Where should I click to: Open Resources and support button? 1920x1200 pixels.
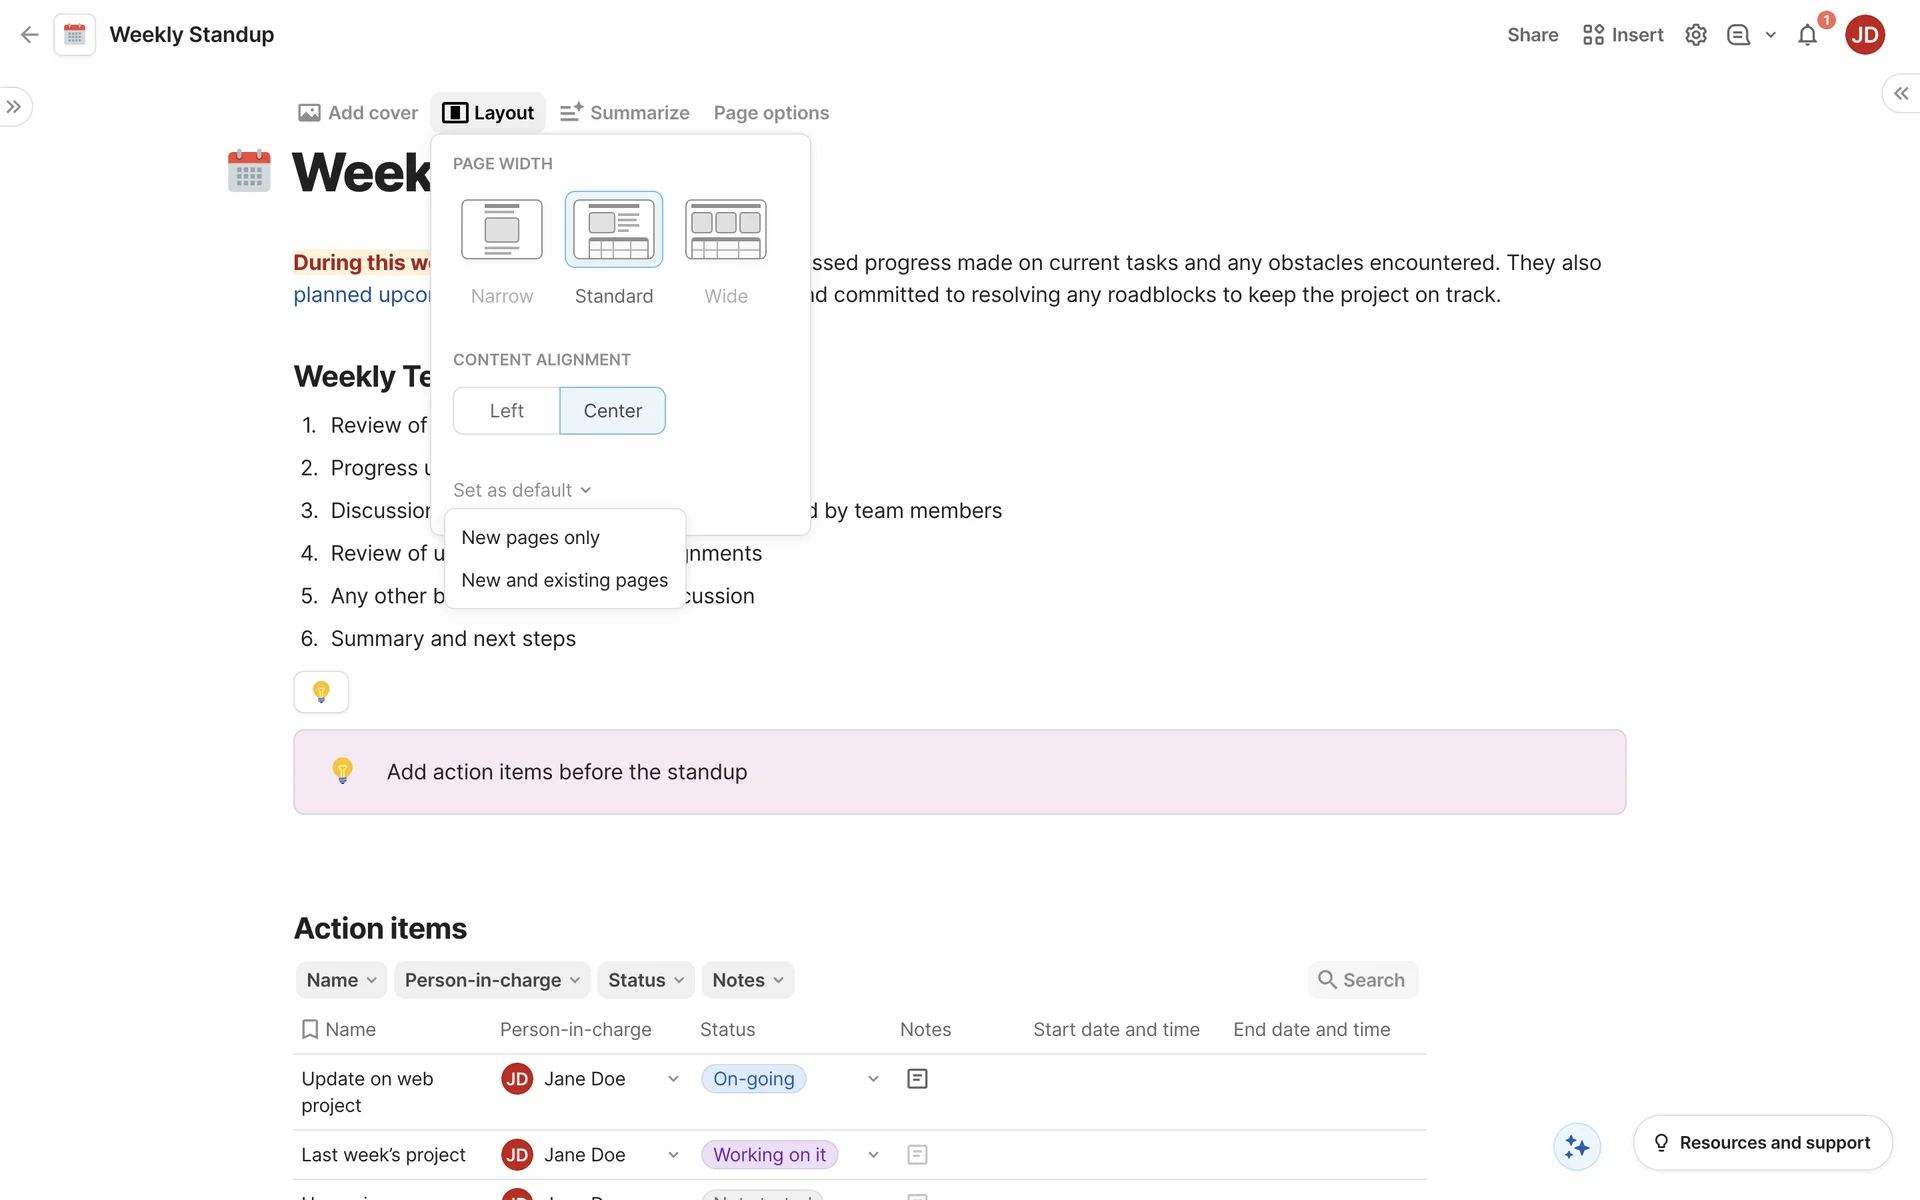point(1762,1143)
